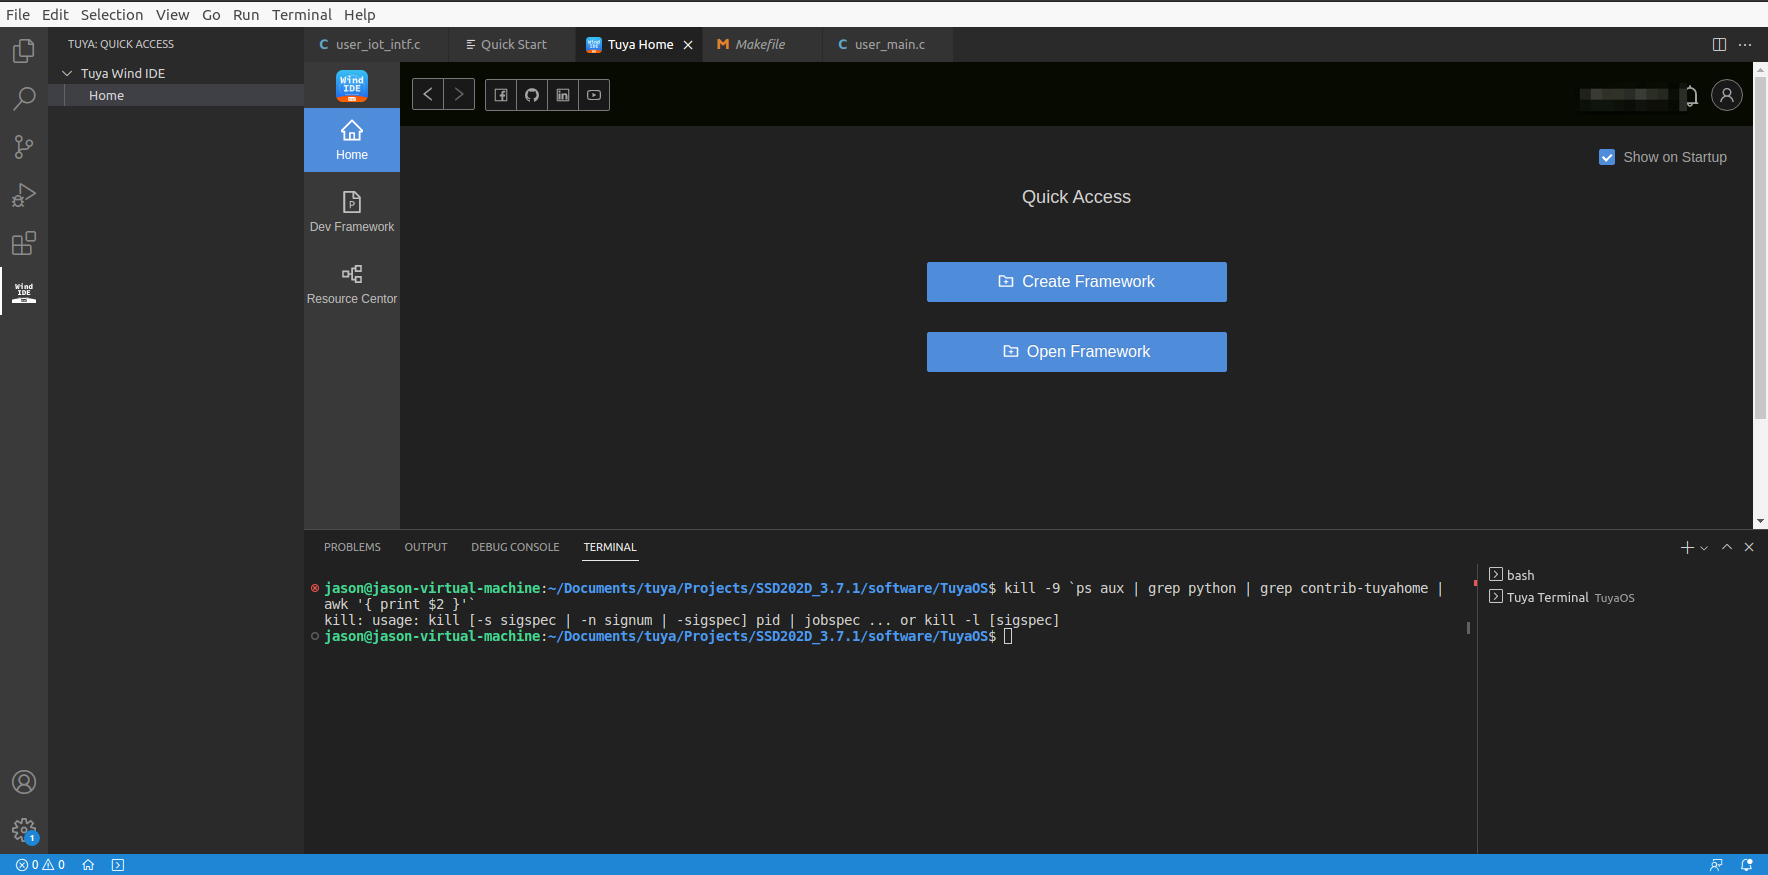Click the webview vertical scrollbar
The image size is (1768, 875).
click(1760, 246)
